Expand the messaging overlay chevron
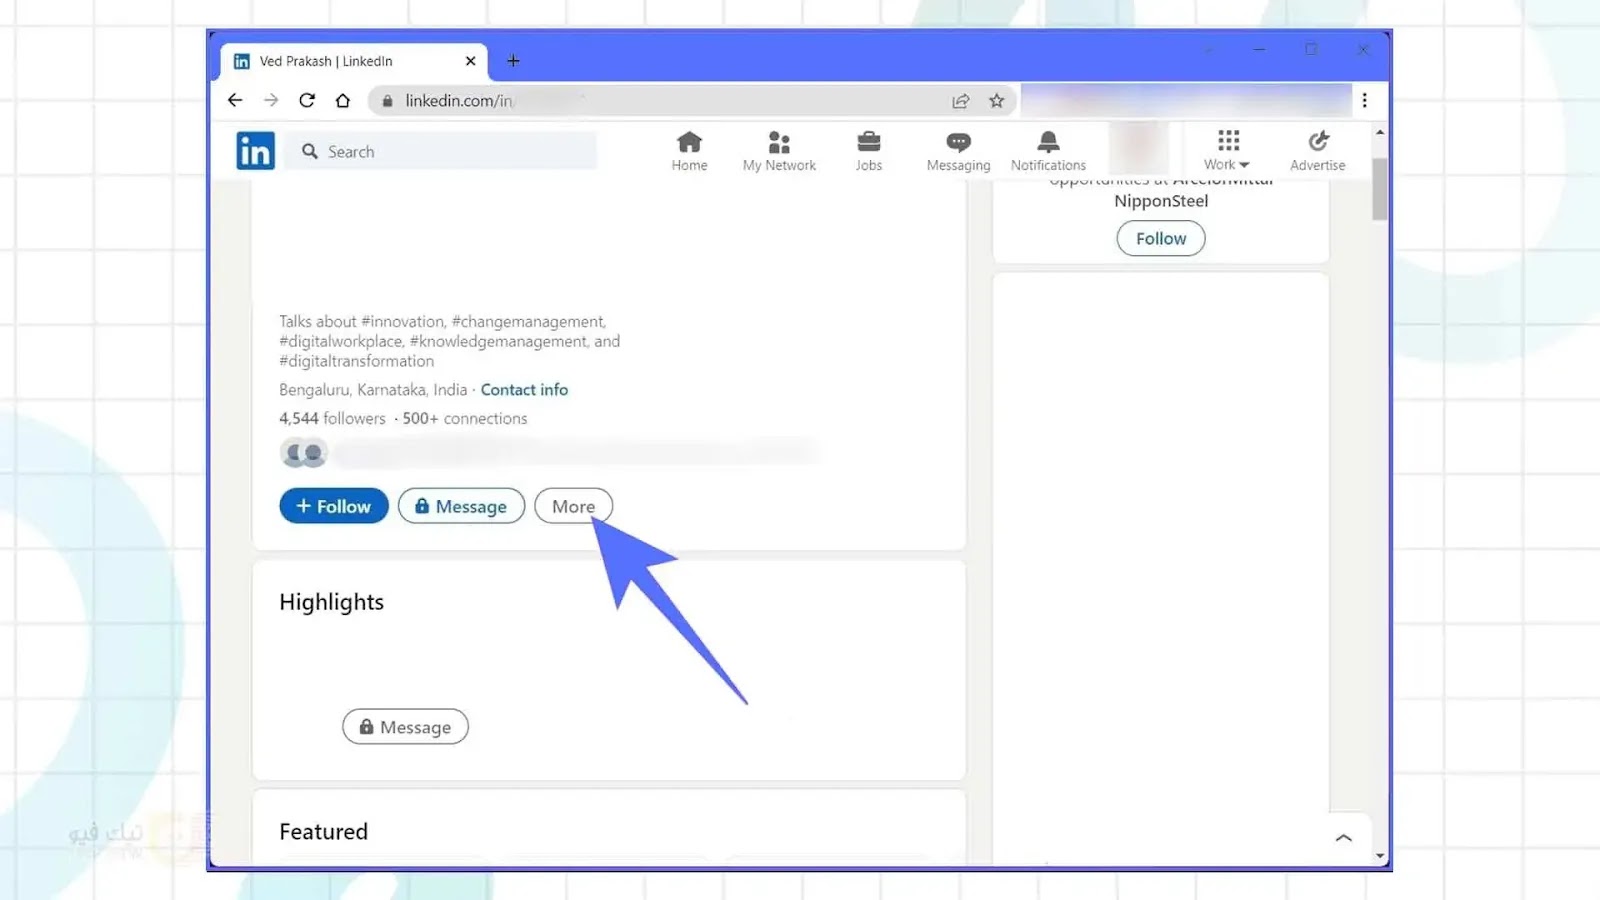 (x=1344, y=838)
